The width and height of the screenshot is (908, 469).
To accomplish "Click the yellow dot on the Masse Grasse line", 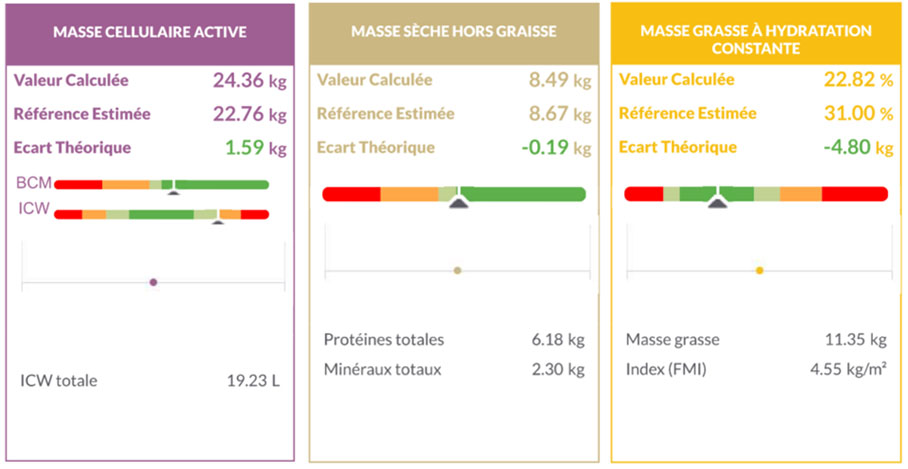I will tap(759, 270).
